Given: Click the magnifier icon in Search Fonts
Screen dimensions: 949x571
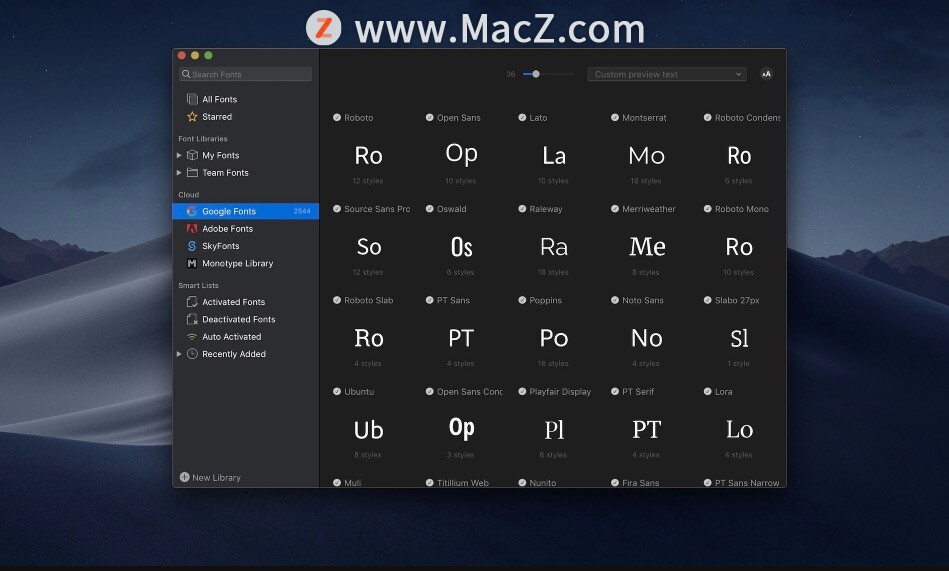Looking at the screenshot, I should pos(186,74).
